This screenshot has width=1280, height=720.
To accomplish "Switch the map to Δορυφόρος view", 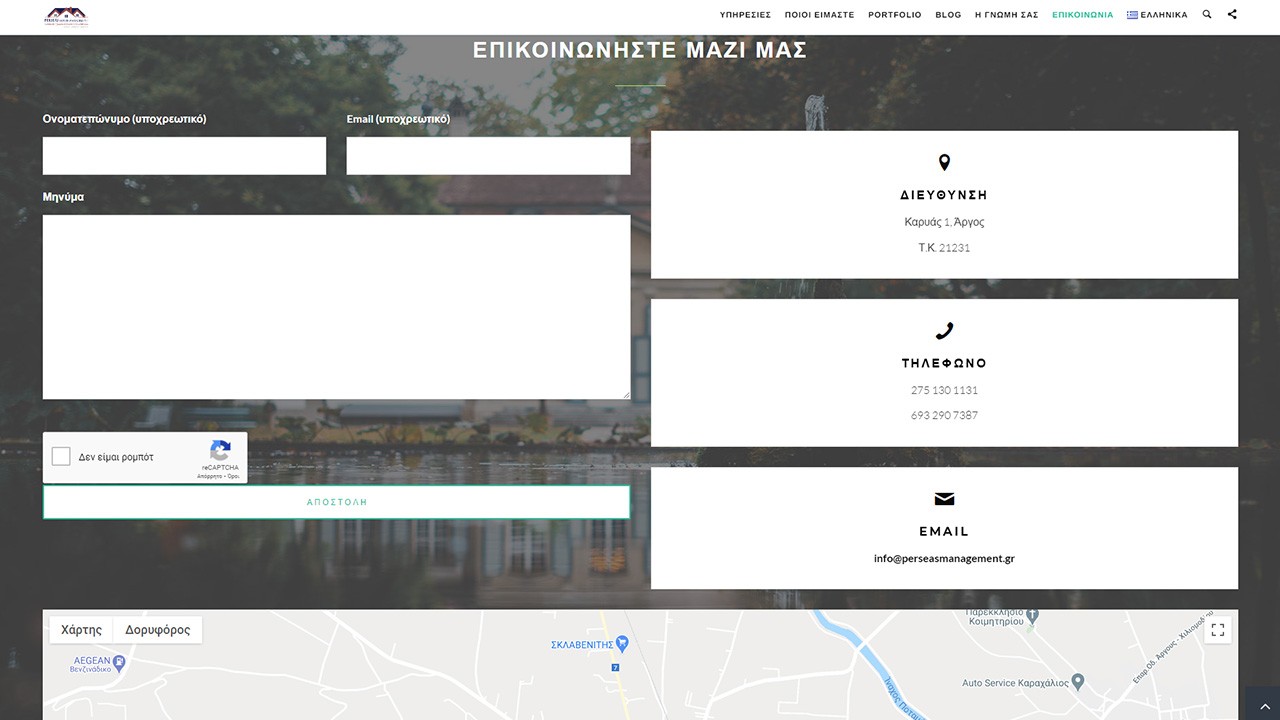I will click(157, 630).
